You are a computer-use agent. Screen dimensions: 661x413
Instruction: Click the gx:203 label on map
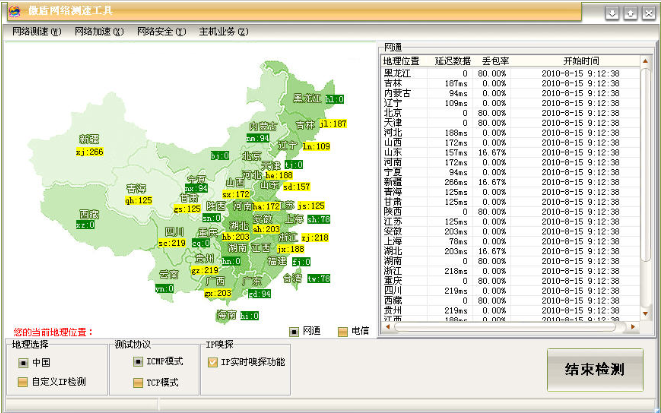(x=218, y=293)
